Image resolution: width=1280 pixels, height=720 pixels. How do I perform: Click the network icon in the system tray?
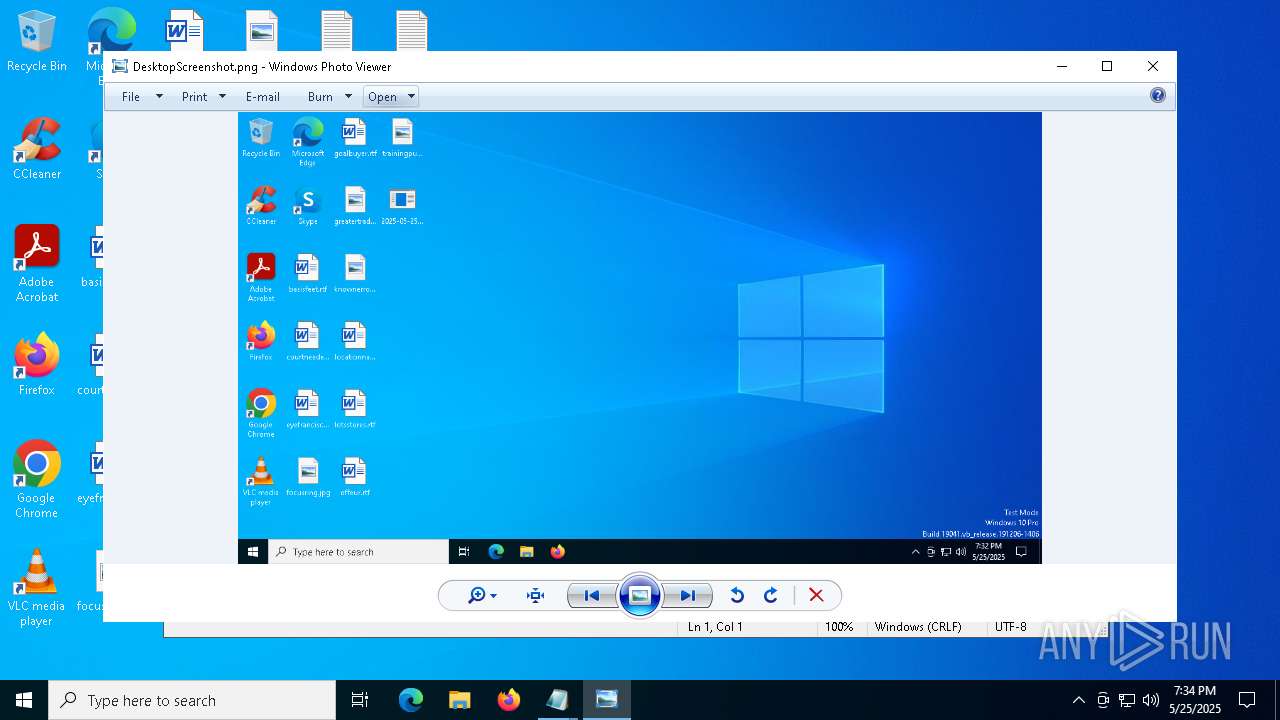coord(1127,700)
